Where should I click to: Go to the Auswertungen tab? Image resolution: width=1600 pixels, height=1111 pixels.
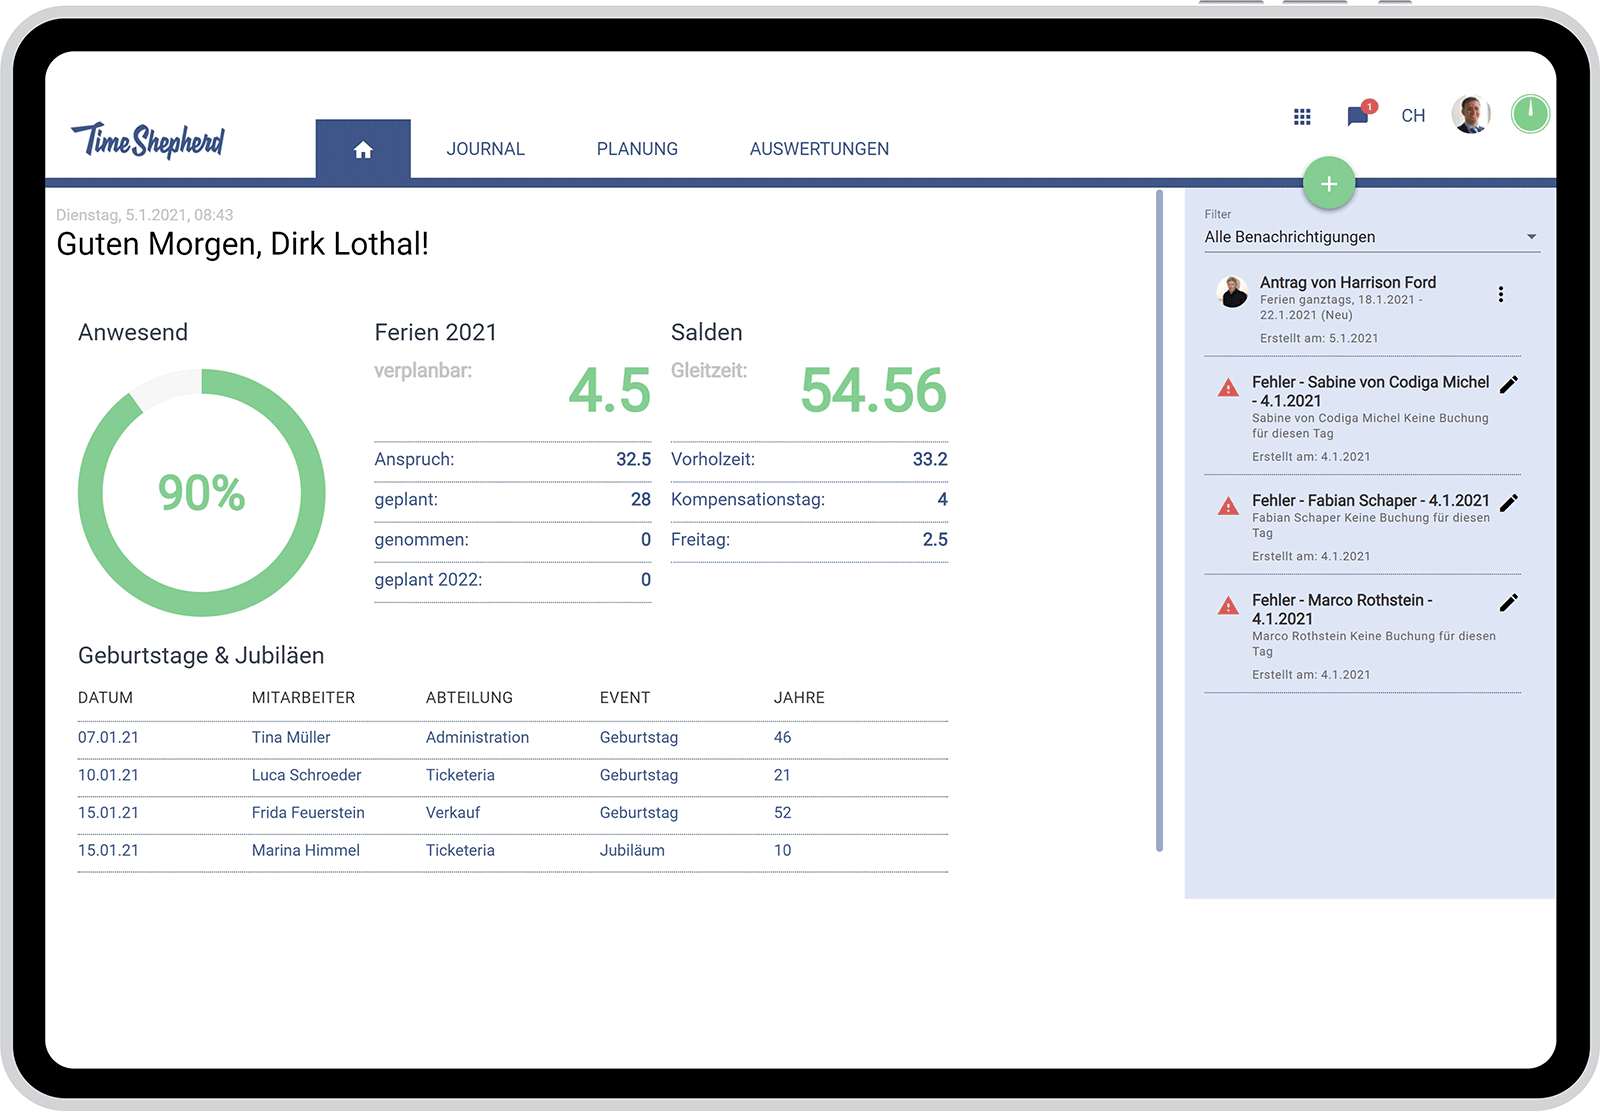(x=819, y=149)
